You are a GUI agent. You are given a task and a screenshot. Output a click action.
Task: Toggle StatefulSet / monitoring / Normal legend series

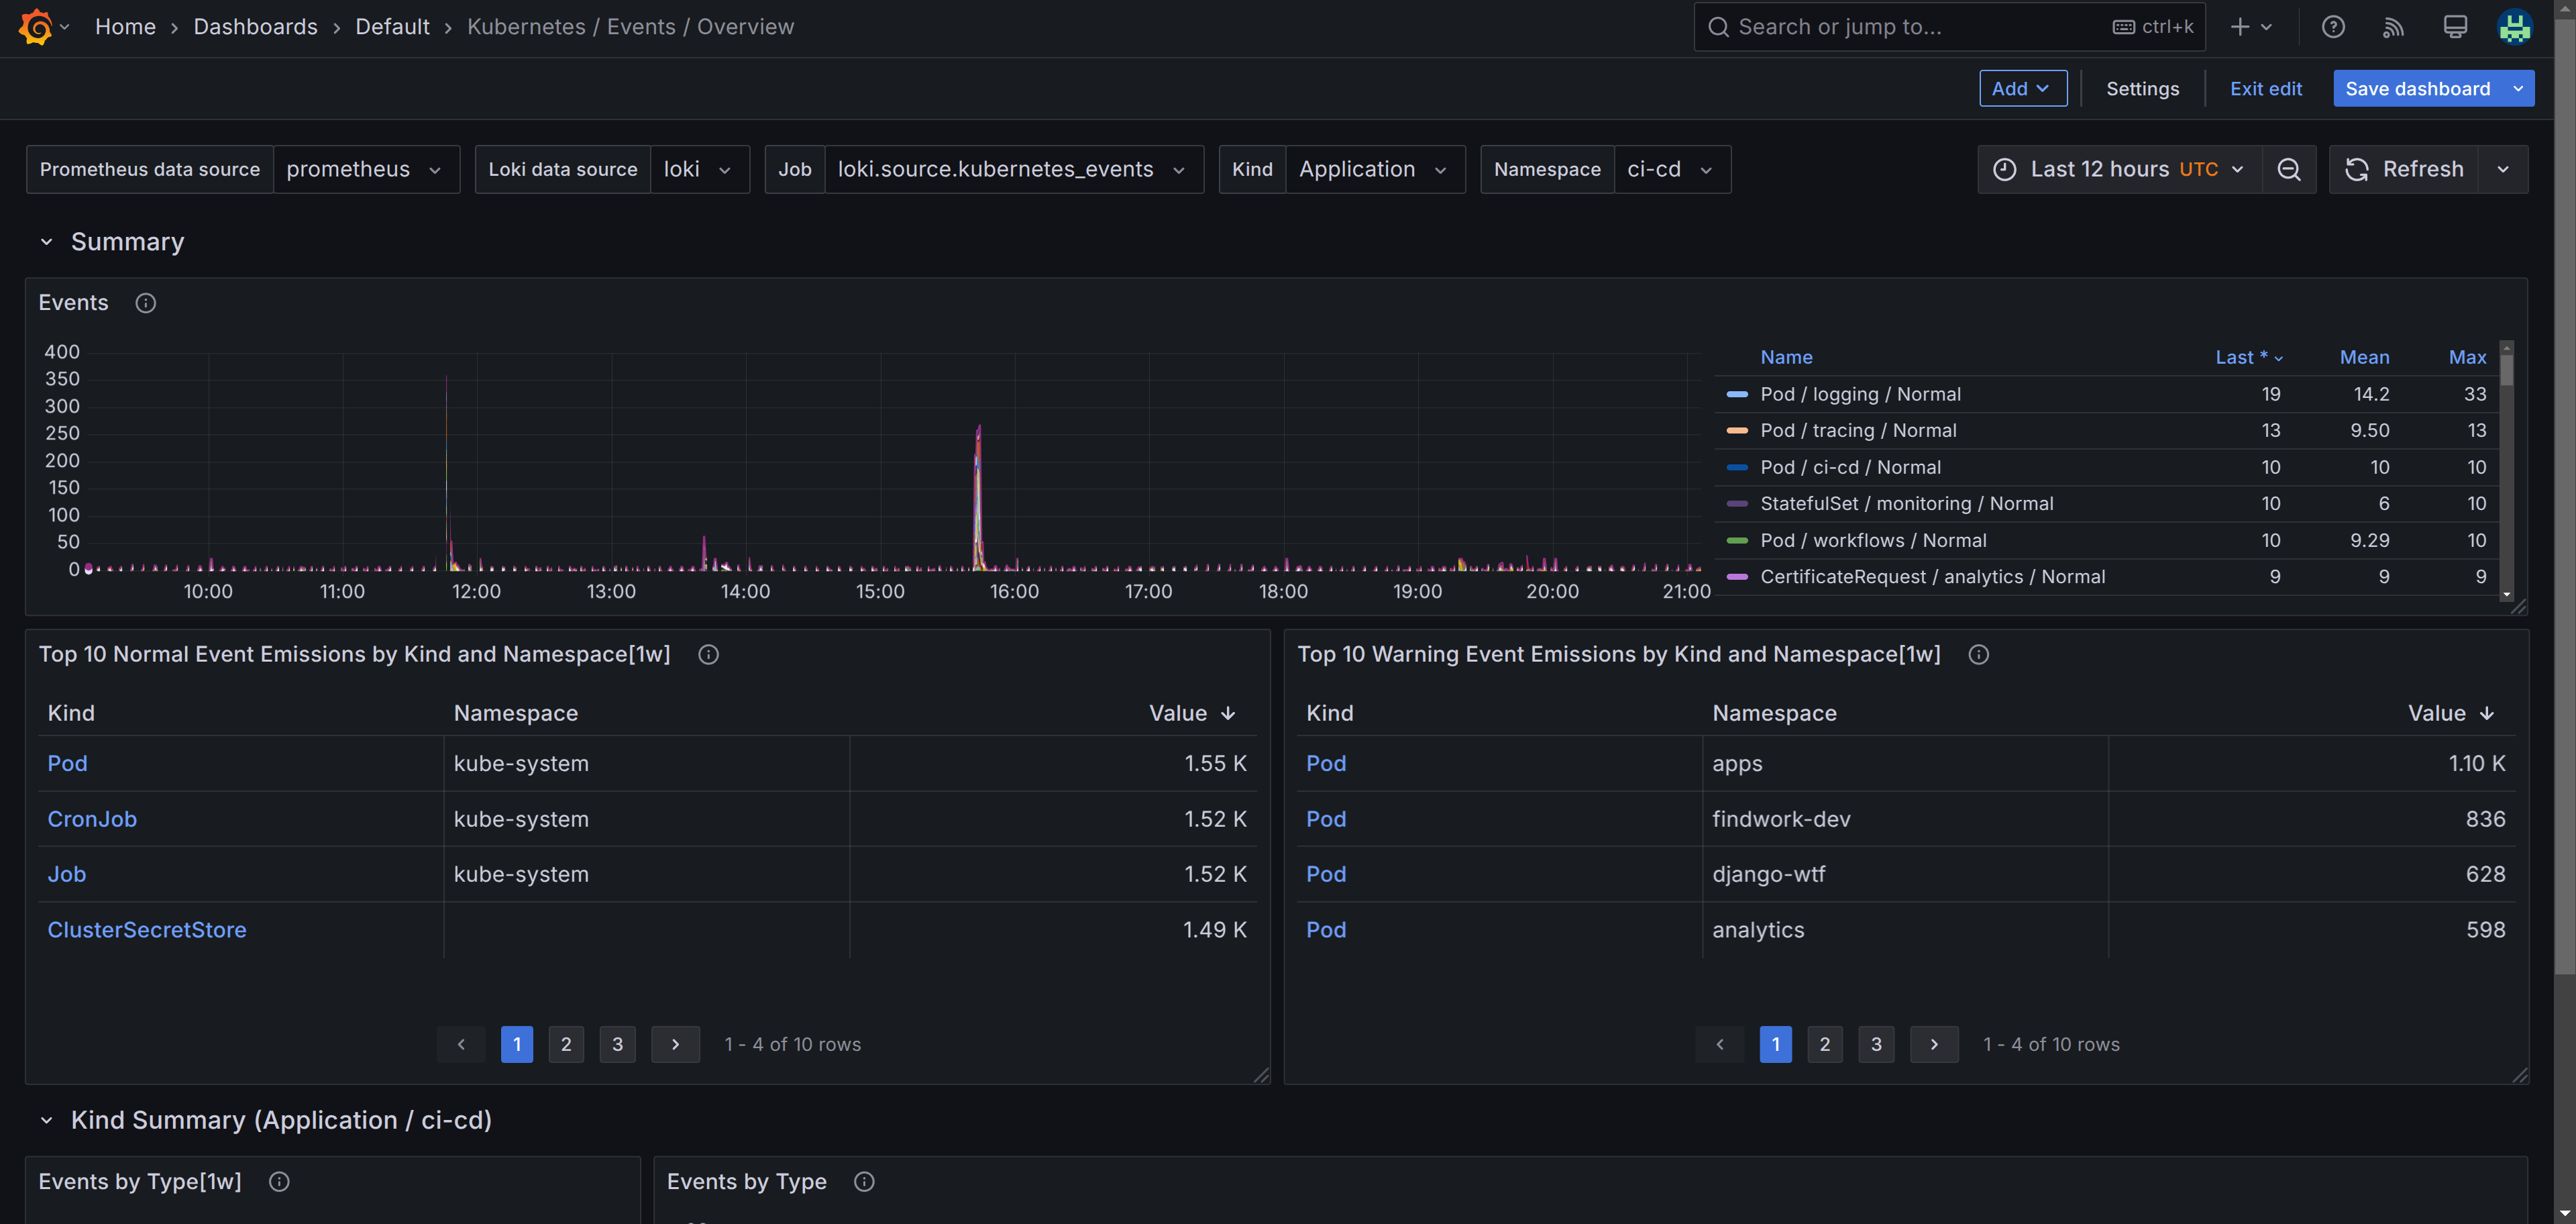click(1906, 503)
